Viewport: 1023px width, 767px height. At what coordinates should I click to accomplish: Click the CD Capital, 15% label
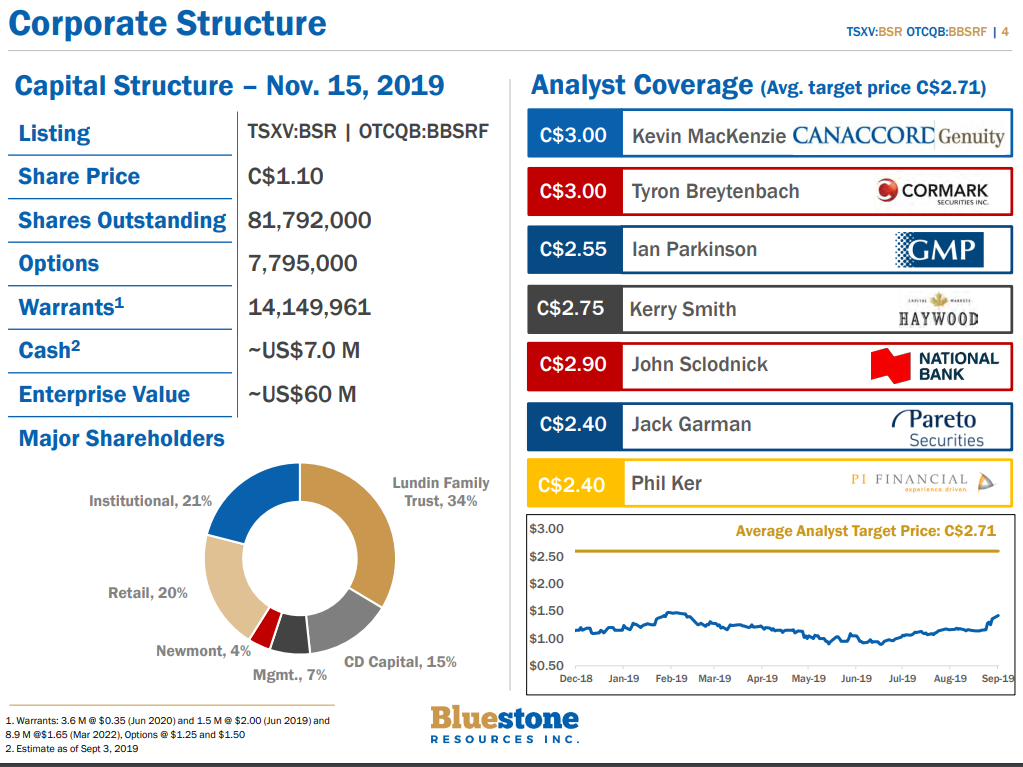(x=400, y=662)
